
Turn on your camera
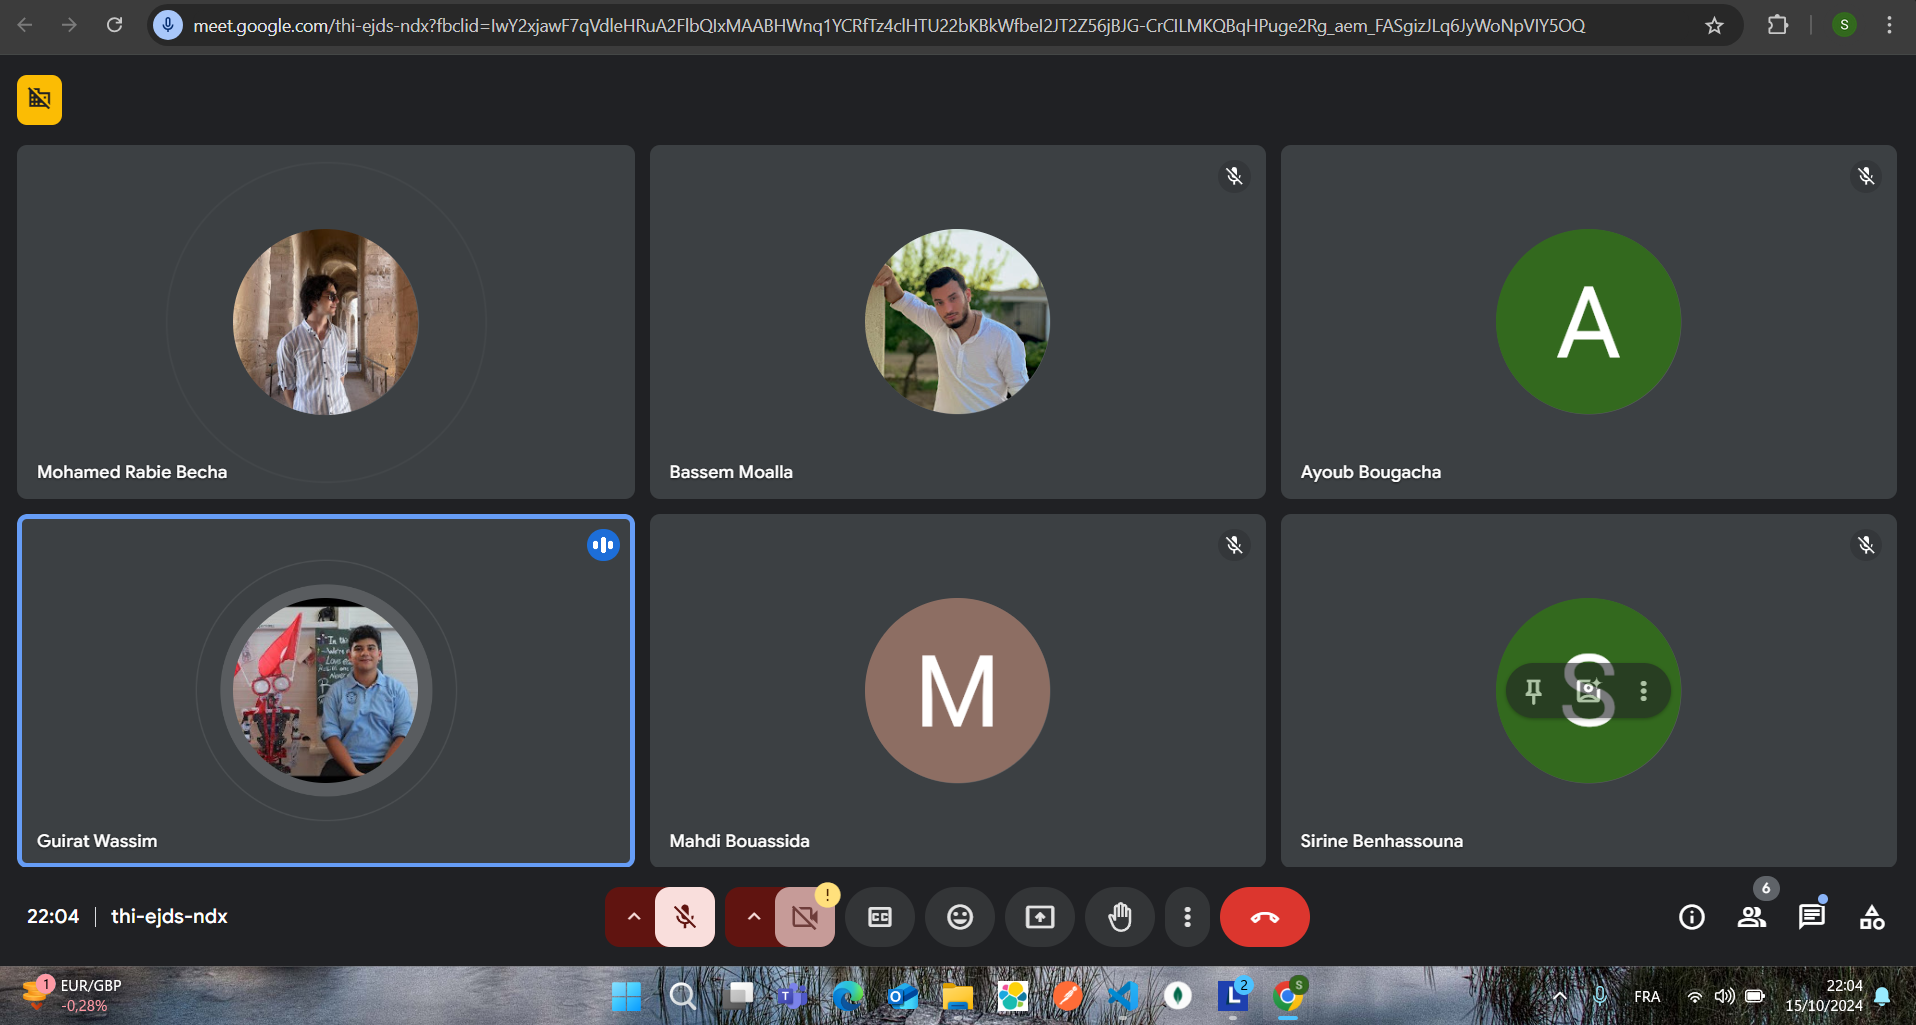pos(805,917)
